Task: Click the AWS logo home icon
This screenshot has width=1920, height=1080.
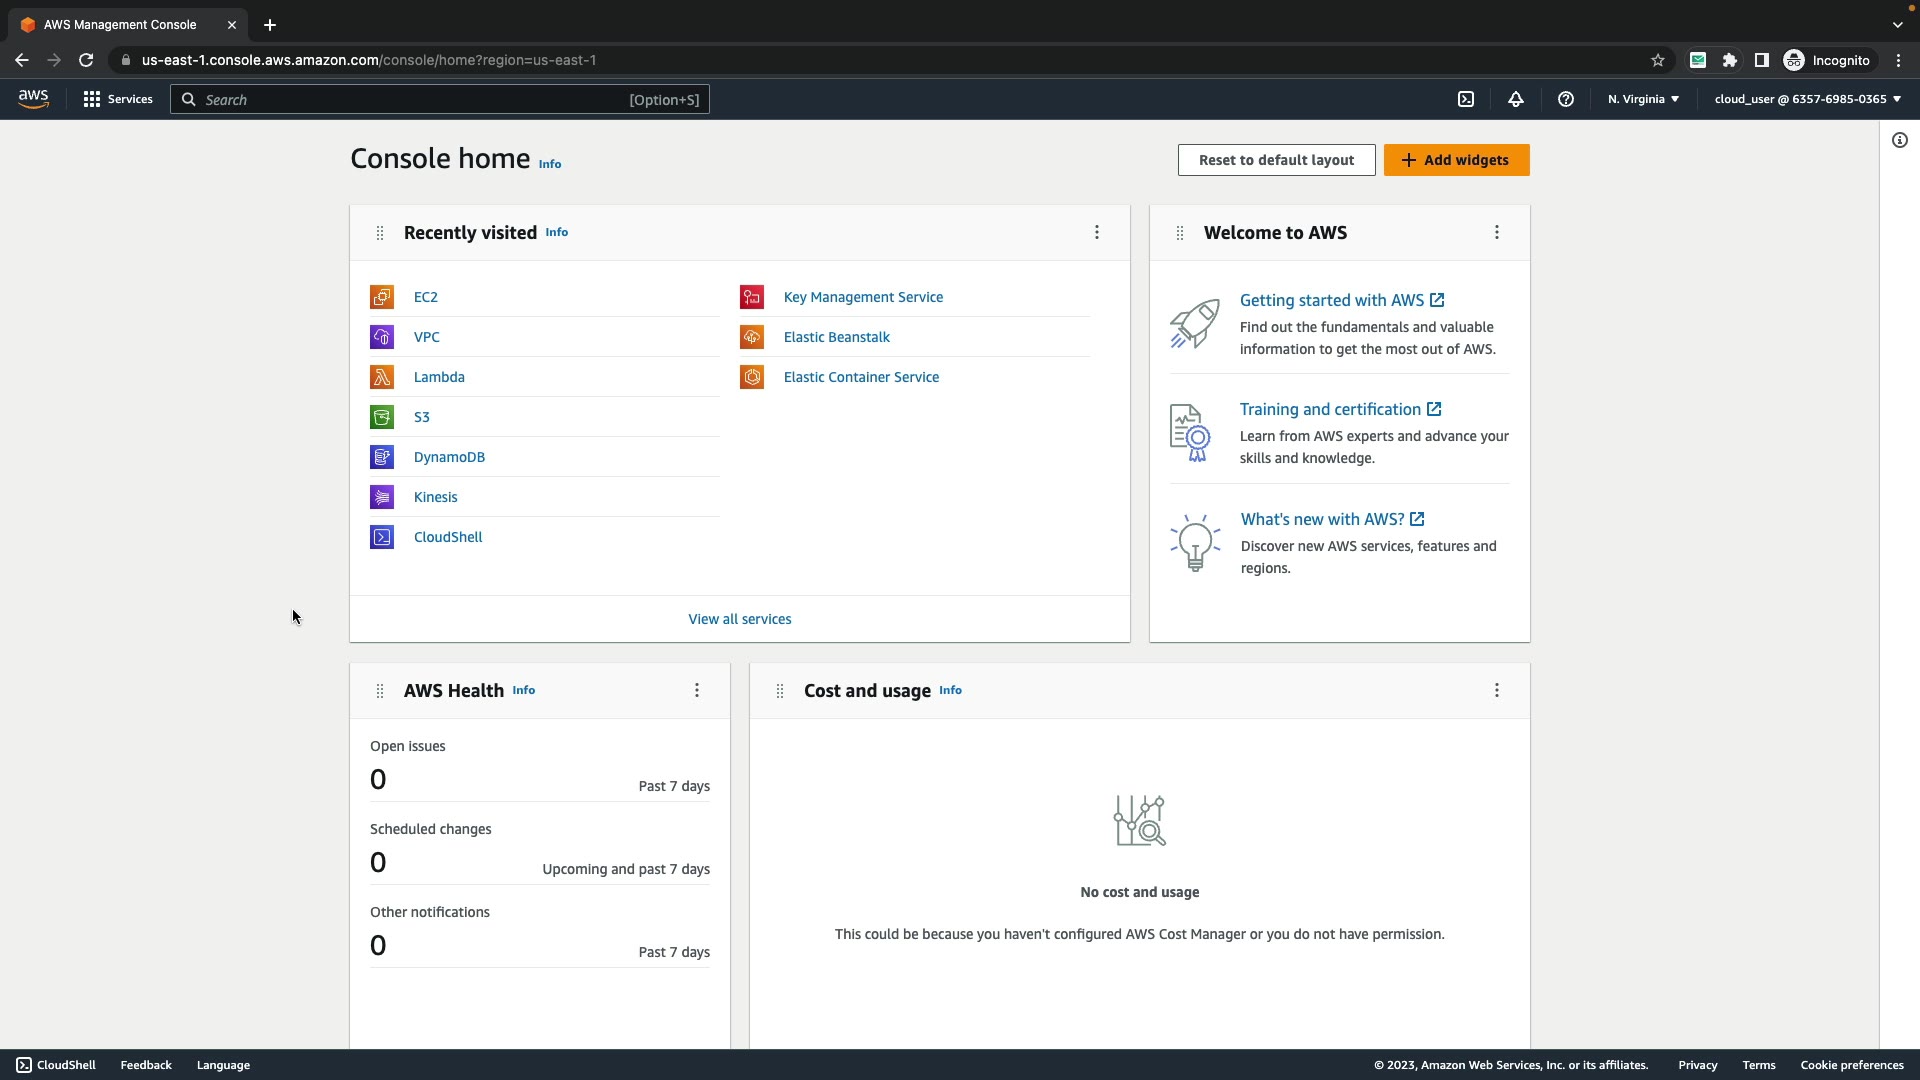Action: point(33,98)
